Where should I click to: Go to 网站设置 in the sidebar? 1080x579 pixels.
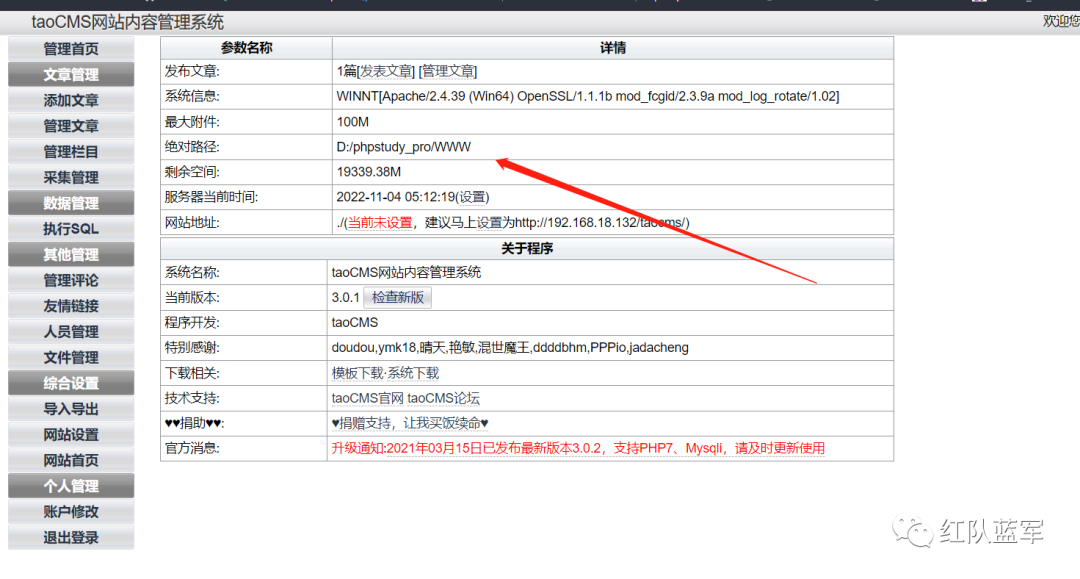(71, 434)
